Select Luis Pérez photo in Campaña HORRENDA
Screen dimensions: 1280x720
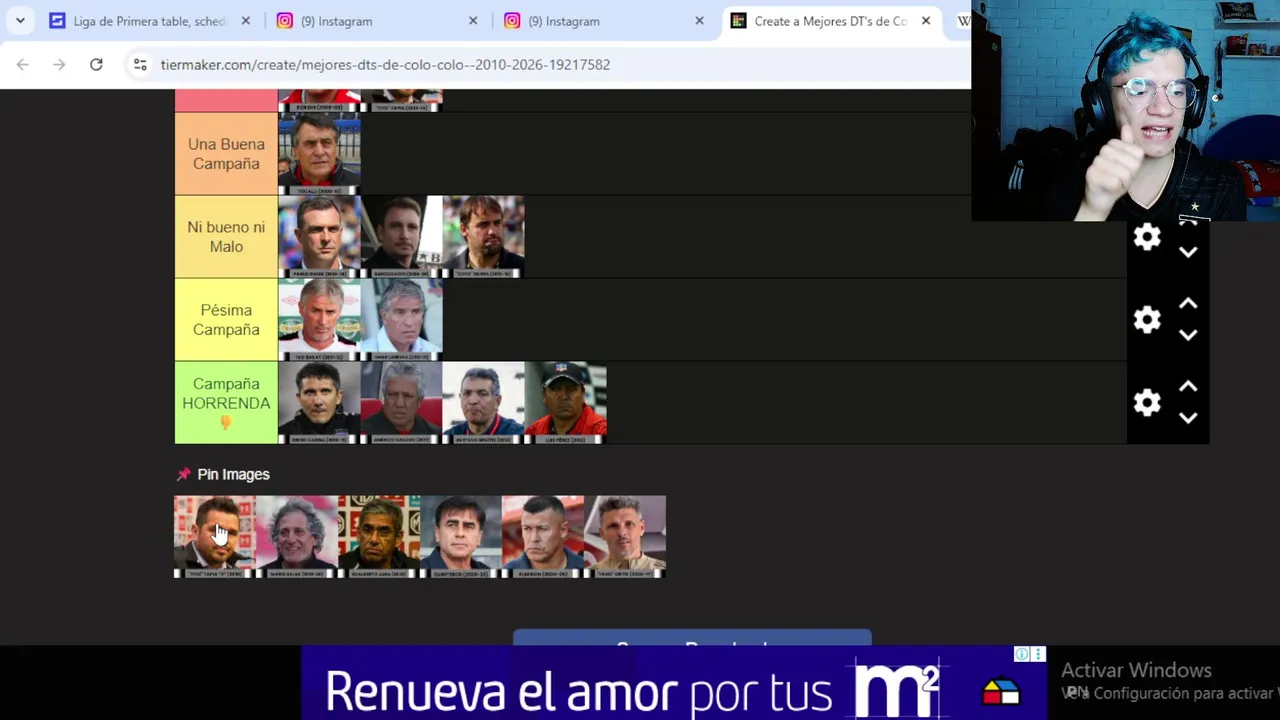565,403
